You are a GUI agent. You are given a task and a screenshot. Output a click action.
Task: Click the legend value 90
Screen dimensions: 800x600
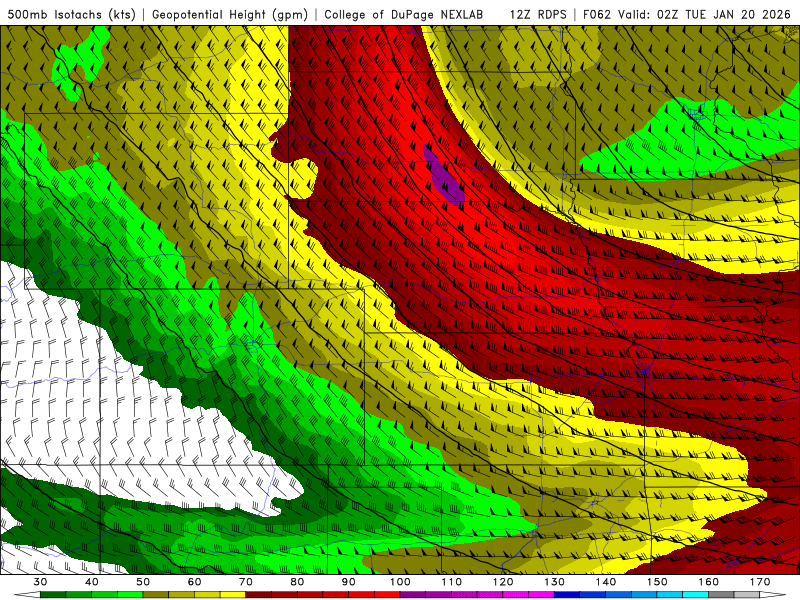349,582
